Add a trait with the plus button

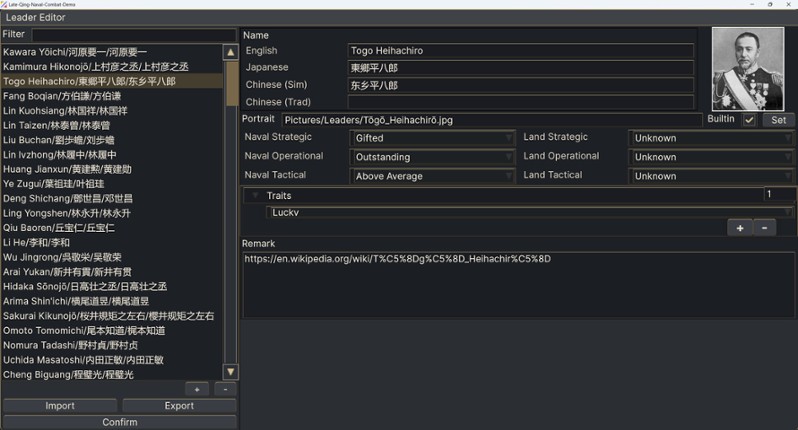coord(740,228)
